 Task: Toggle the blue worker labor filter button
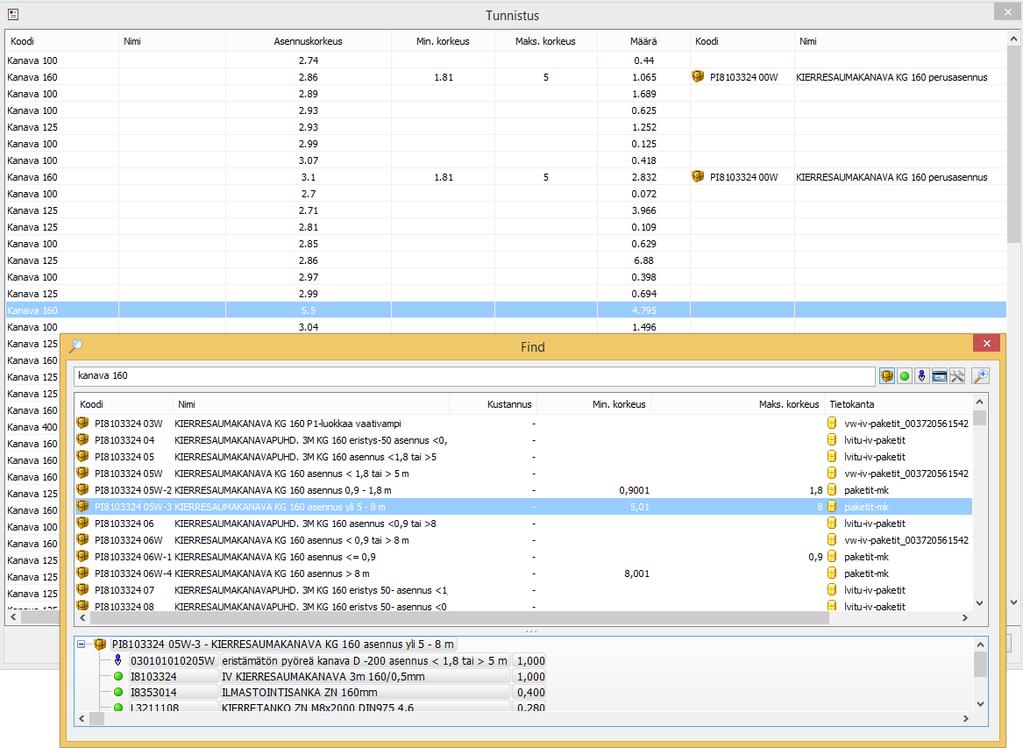pyautogui.click(x=921, y=376)
